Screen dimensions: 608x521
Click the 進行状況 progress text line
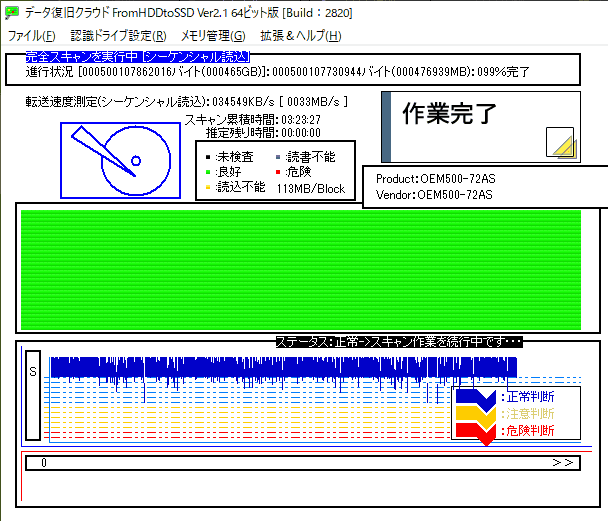click(278, 72)
